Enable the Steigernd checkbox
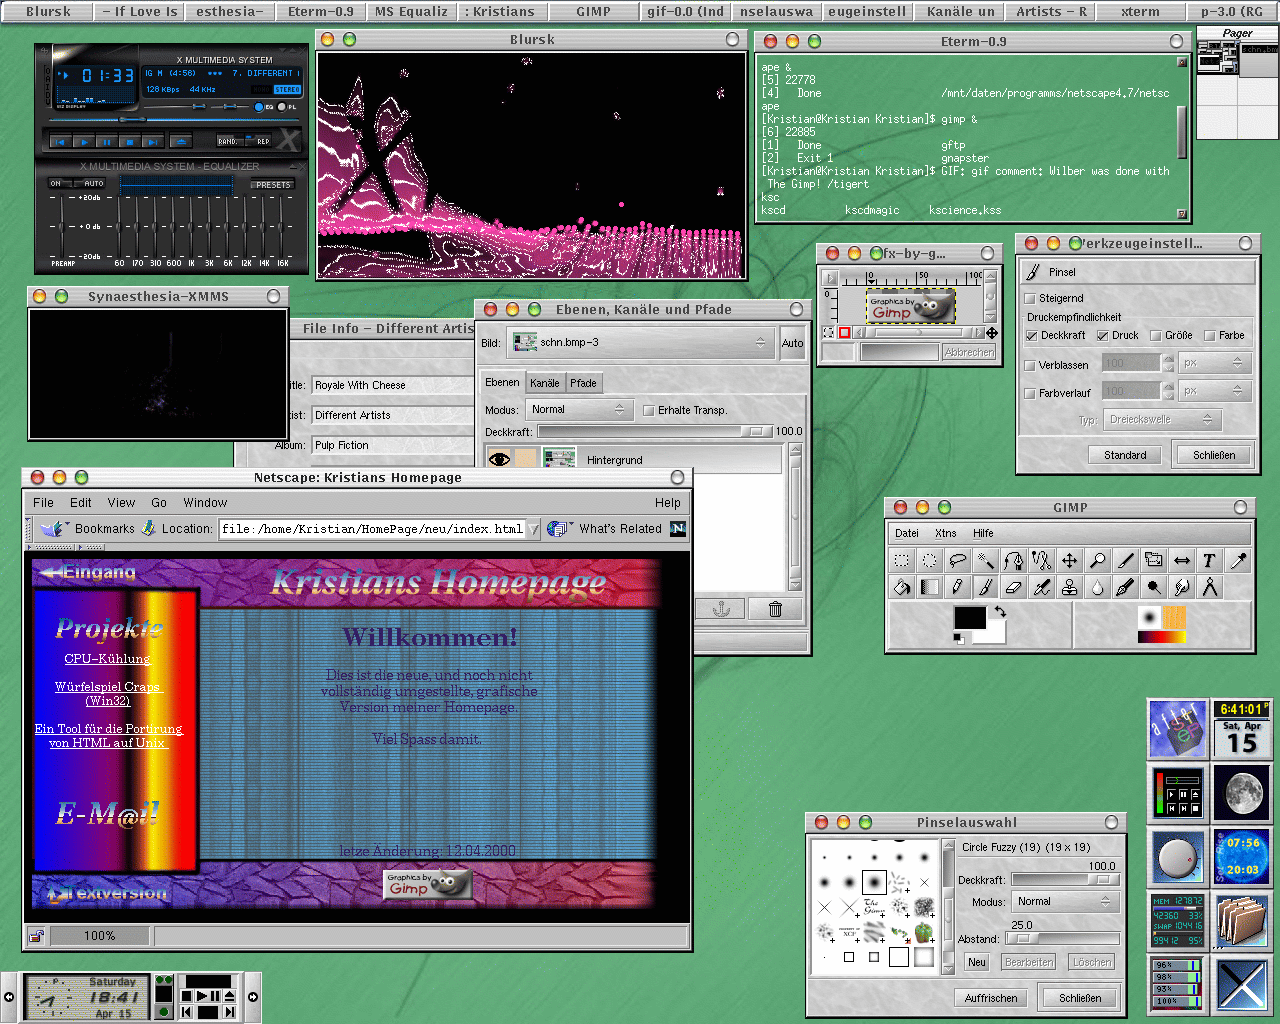Screen dimensions: 1280x1024 pos(1031,298)
